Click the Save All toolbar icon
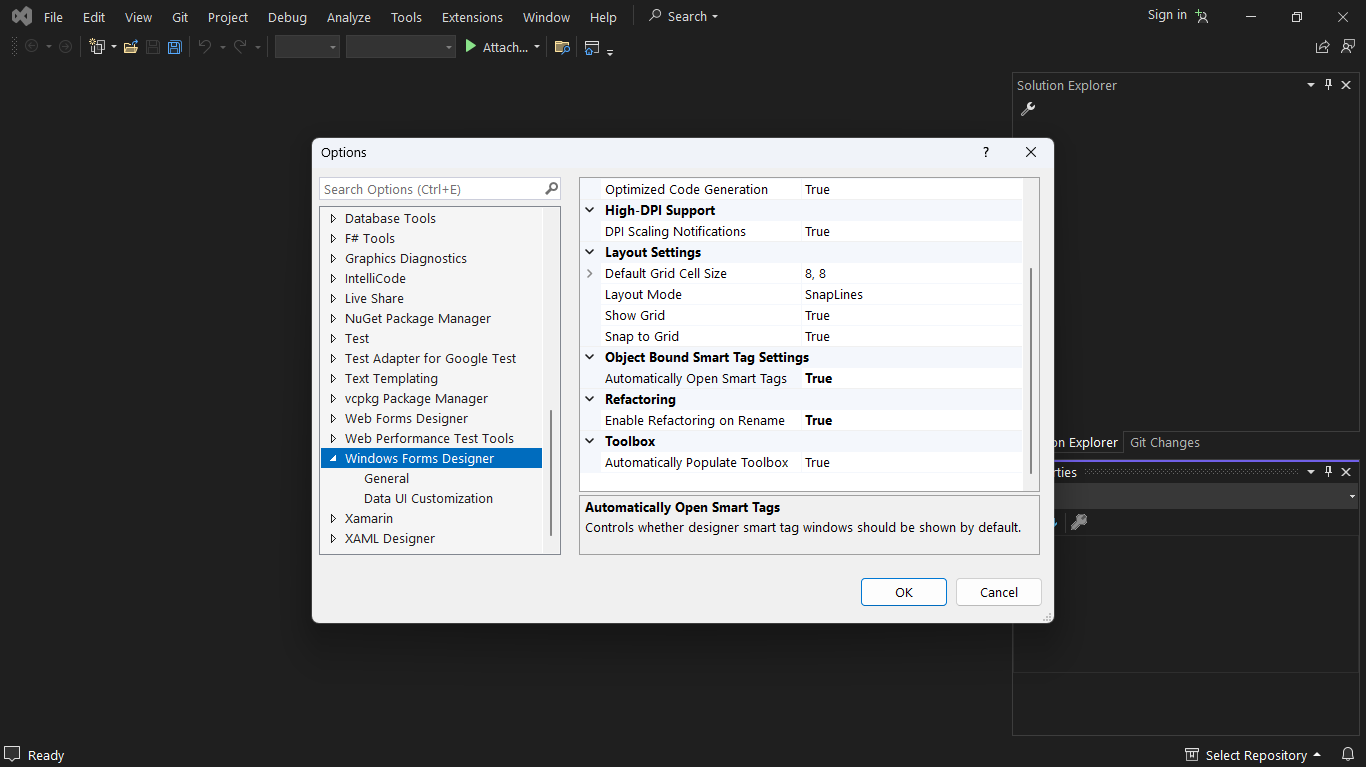This screenshot has width=1366, height=768. [x=174, y=46]
